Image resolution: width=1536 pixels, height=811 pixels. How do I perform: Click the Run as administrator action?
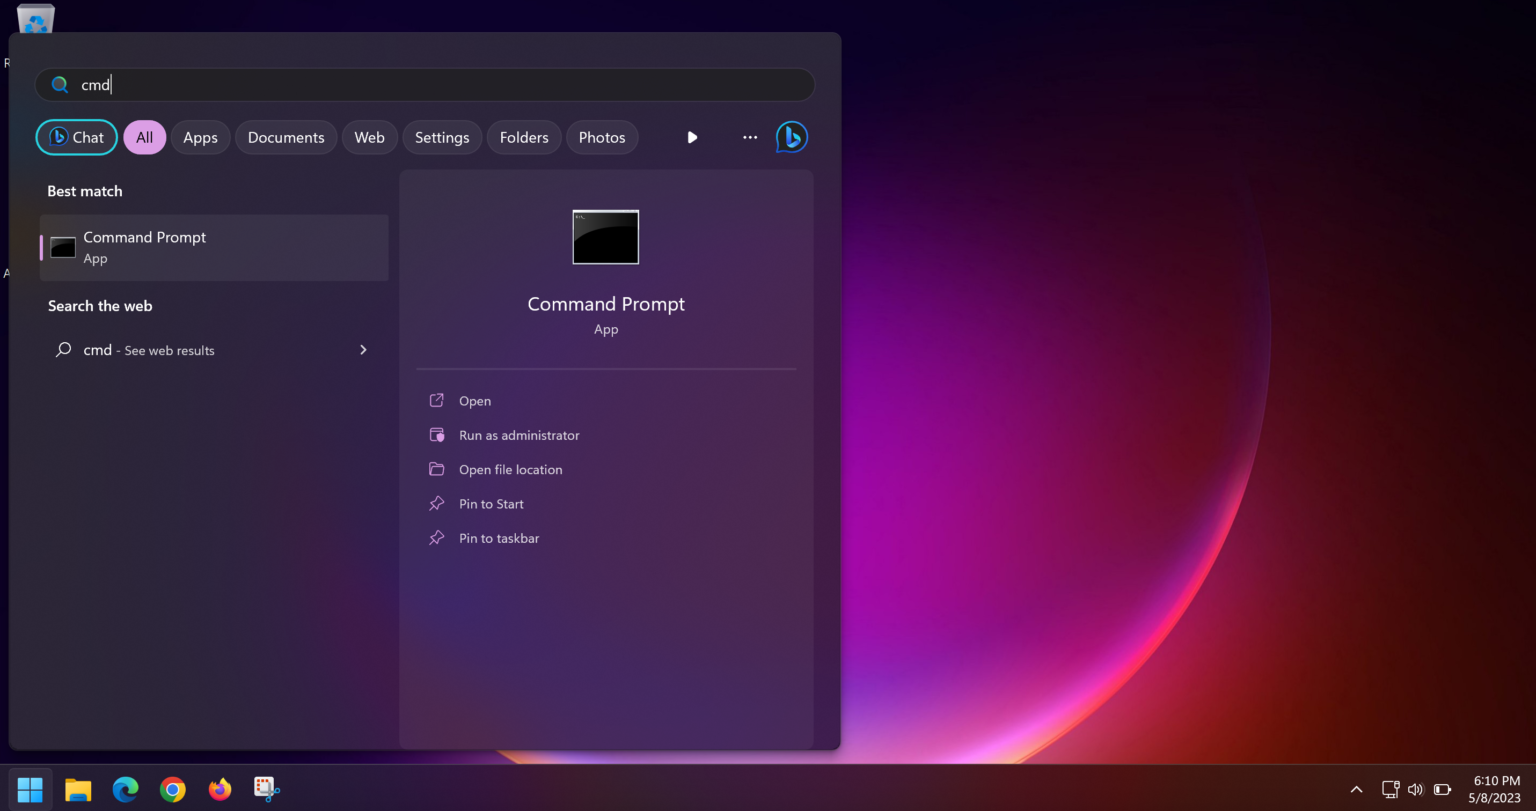pyautogui.click(x=519, y=435)
